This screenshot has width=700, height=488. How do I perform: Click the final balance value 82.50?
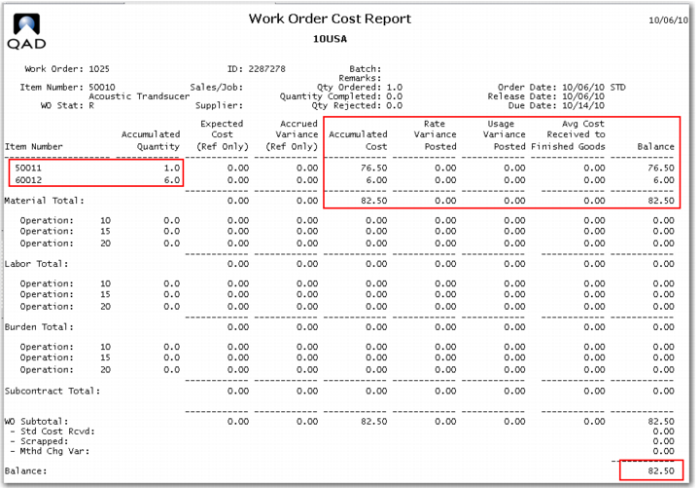pos(661,471)
